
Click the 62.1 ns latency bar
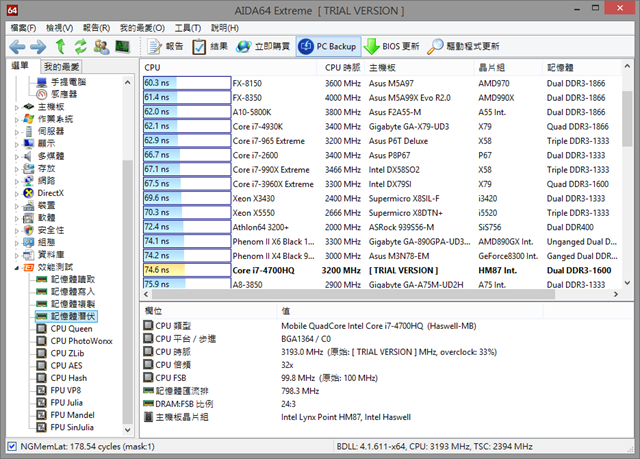click(187, 126)
